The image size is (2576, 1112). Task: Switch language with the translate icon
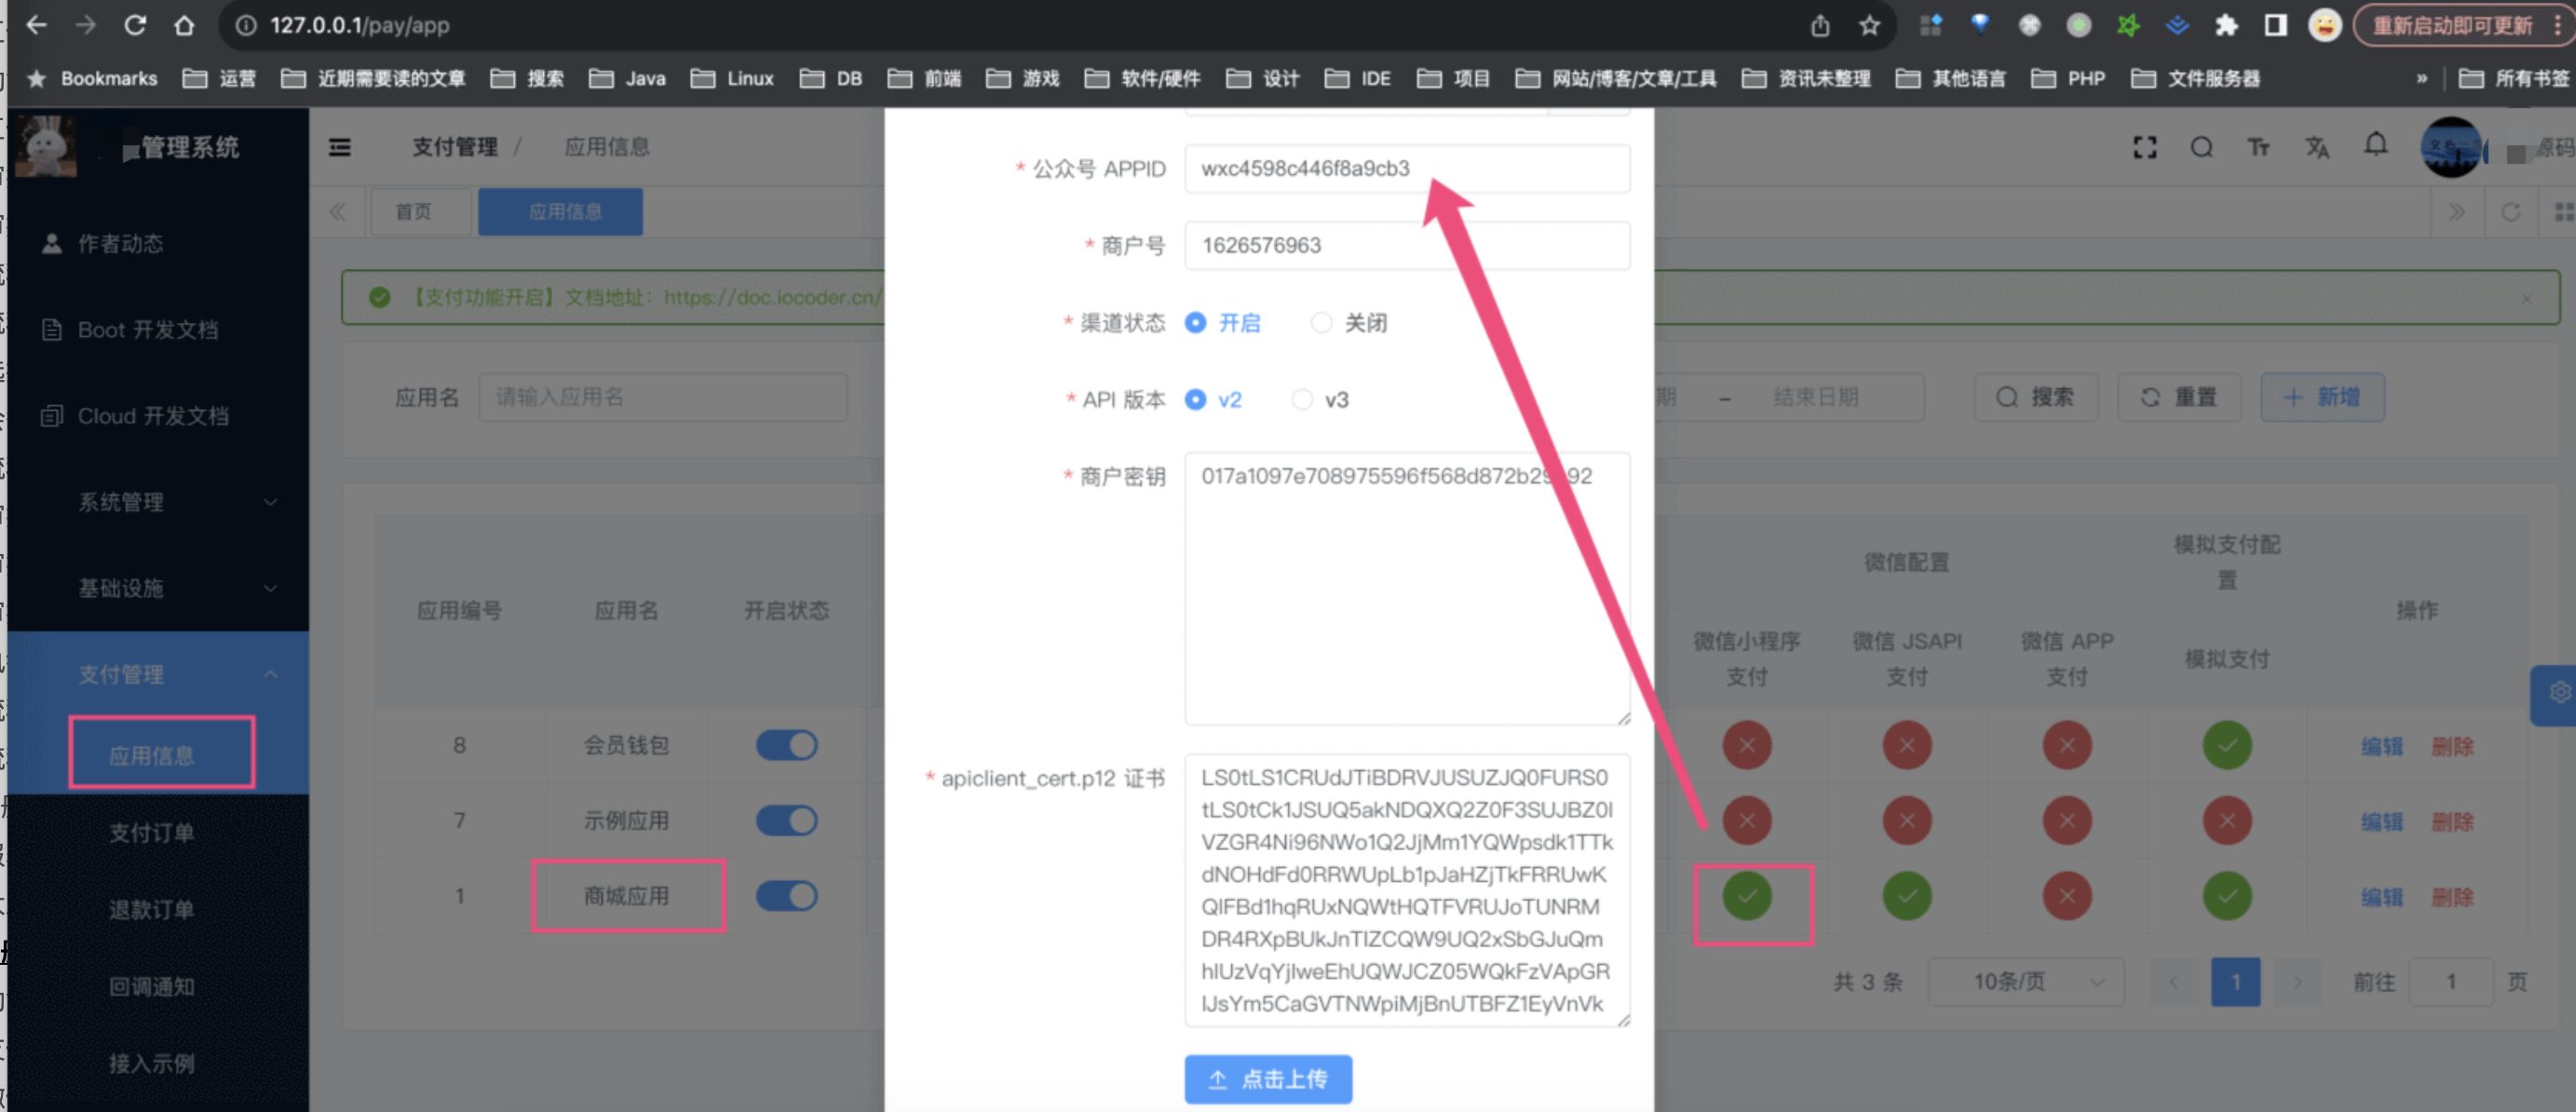coord(2317,147)
